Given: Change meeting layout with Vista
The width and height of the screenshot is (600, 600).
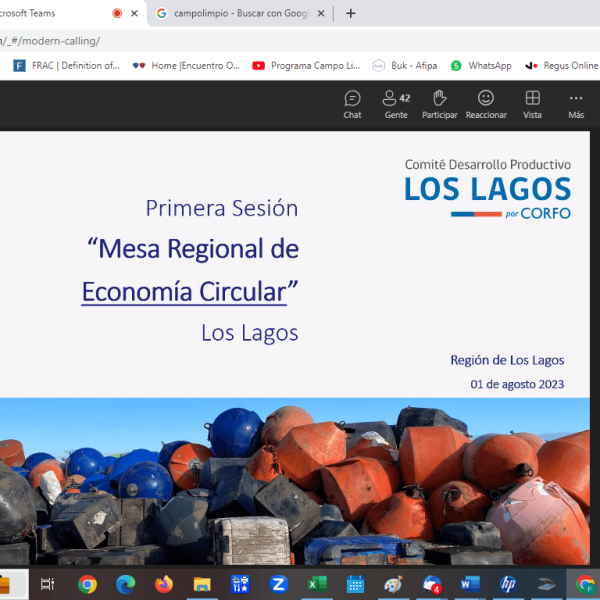Looking at the screenshot, I should (x=532, y=104).
